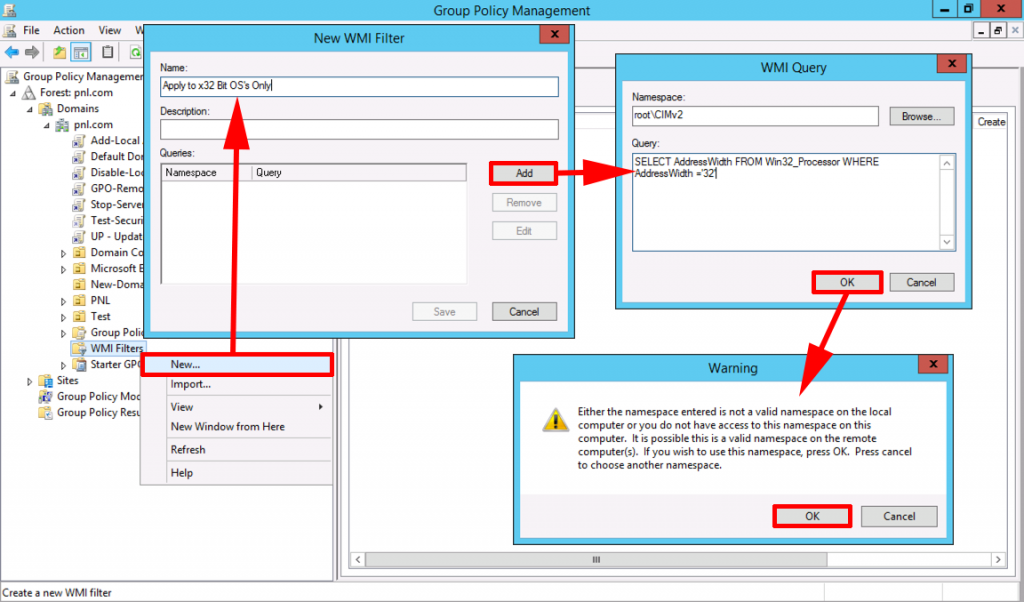
Task: Click OK in the WMI Query dialog
Action: tap(846, 281)
